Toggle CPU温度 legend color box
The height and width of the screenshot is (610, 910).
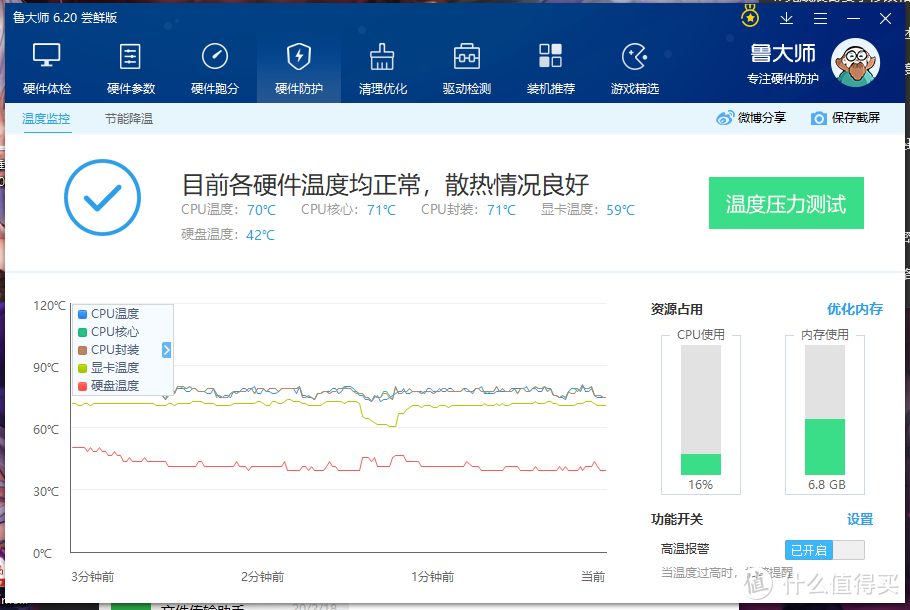coord(82,314)
